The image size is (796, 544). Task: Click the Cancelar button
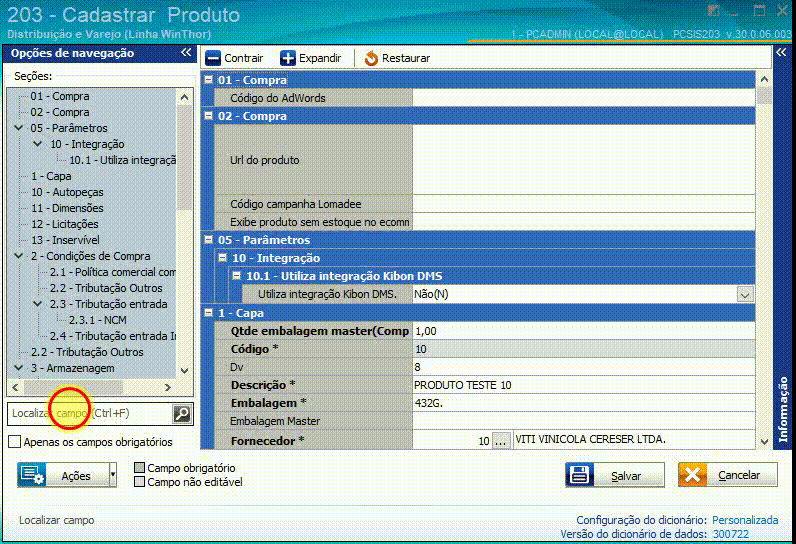click(727, 475)
